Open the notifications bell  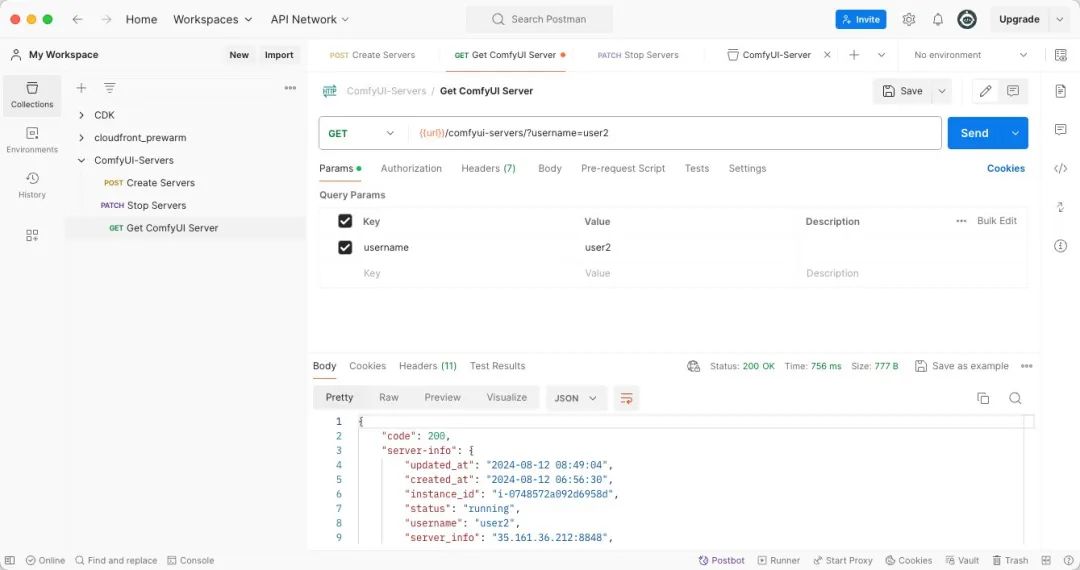[937, 19]
